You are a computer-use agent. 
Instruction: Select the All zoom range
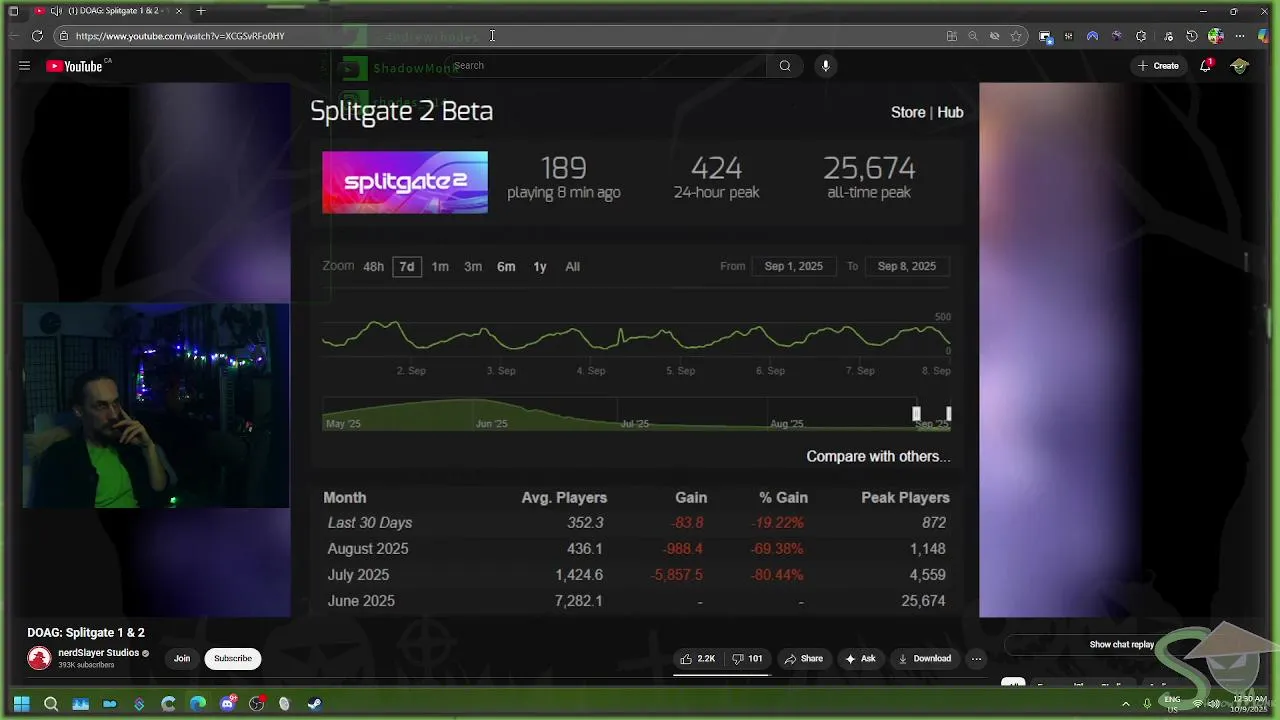coord(572,267)
